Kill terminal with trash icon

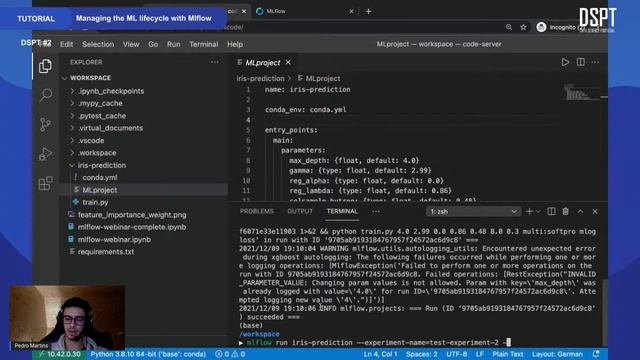point(565,211)
